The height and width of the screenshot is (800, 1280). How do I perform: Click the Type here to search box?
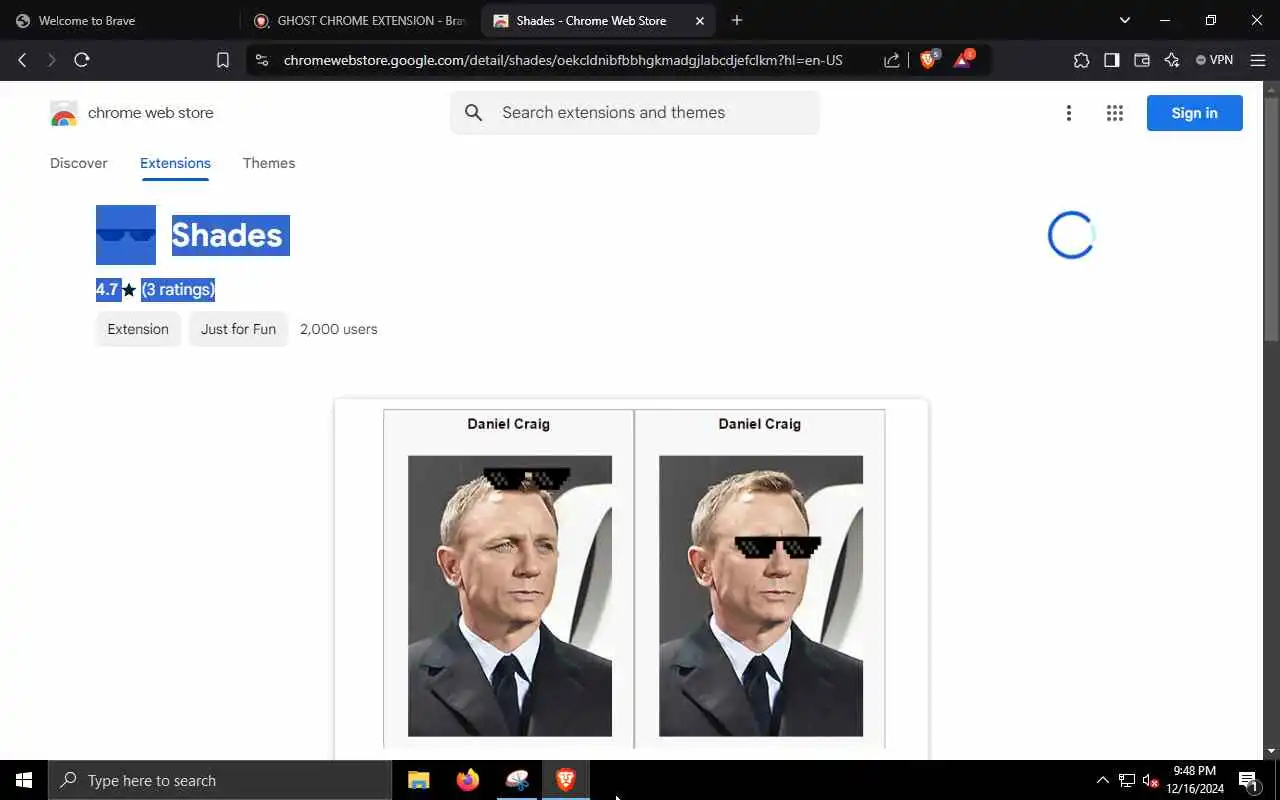pos(220,780)
